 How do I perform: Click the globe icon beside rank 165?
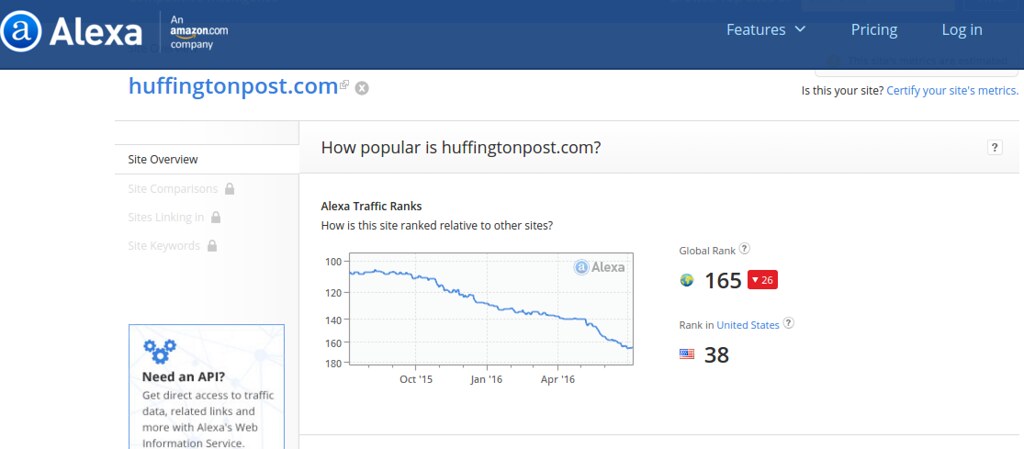pyautogui.click(x=687, y=281)
